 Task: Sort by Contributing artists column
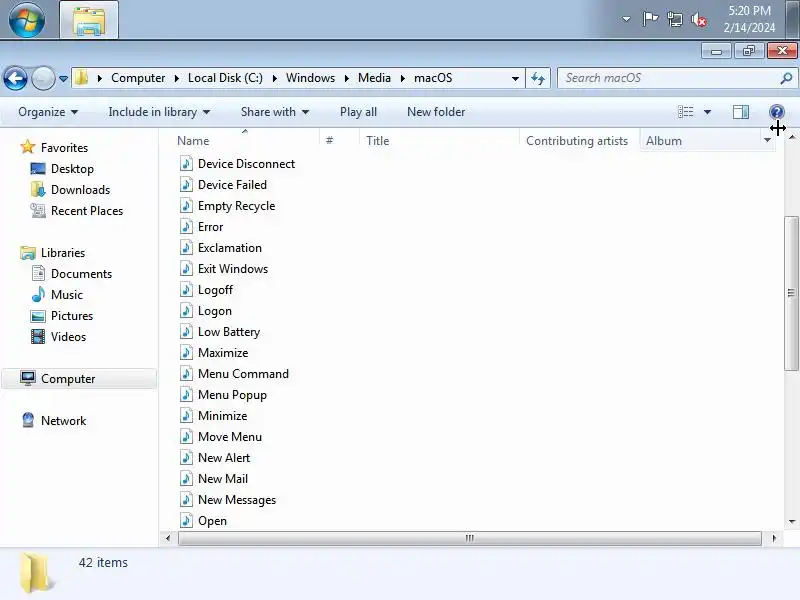pyautogui.click(x=579, y=141)
